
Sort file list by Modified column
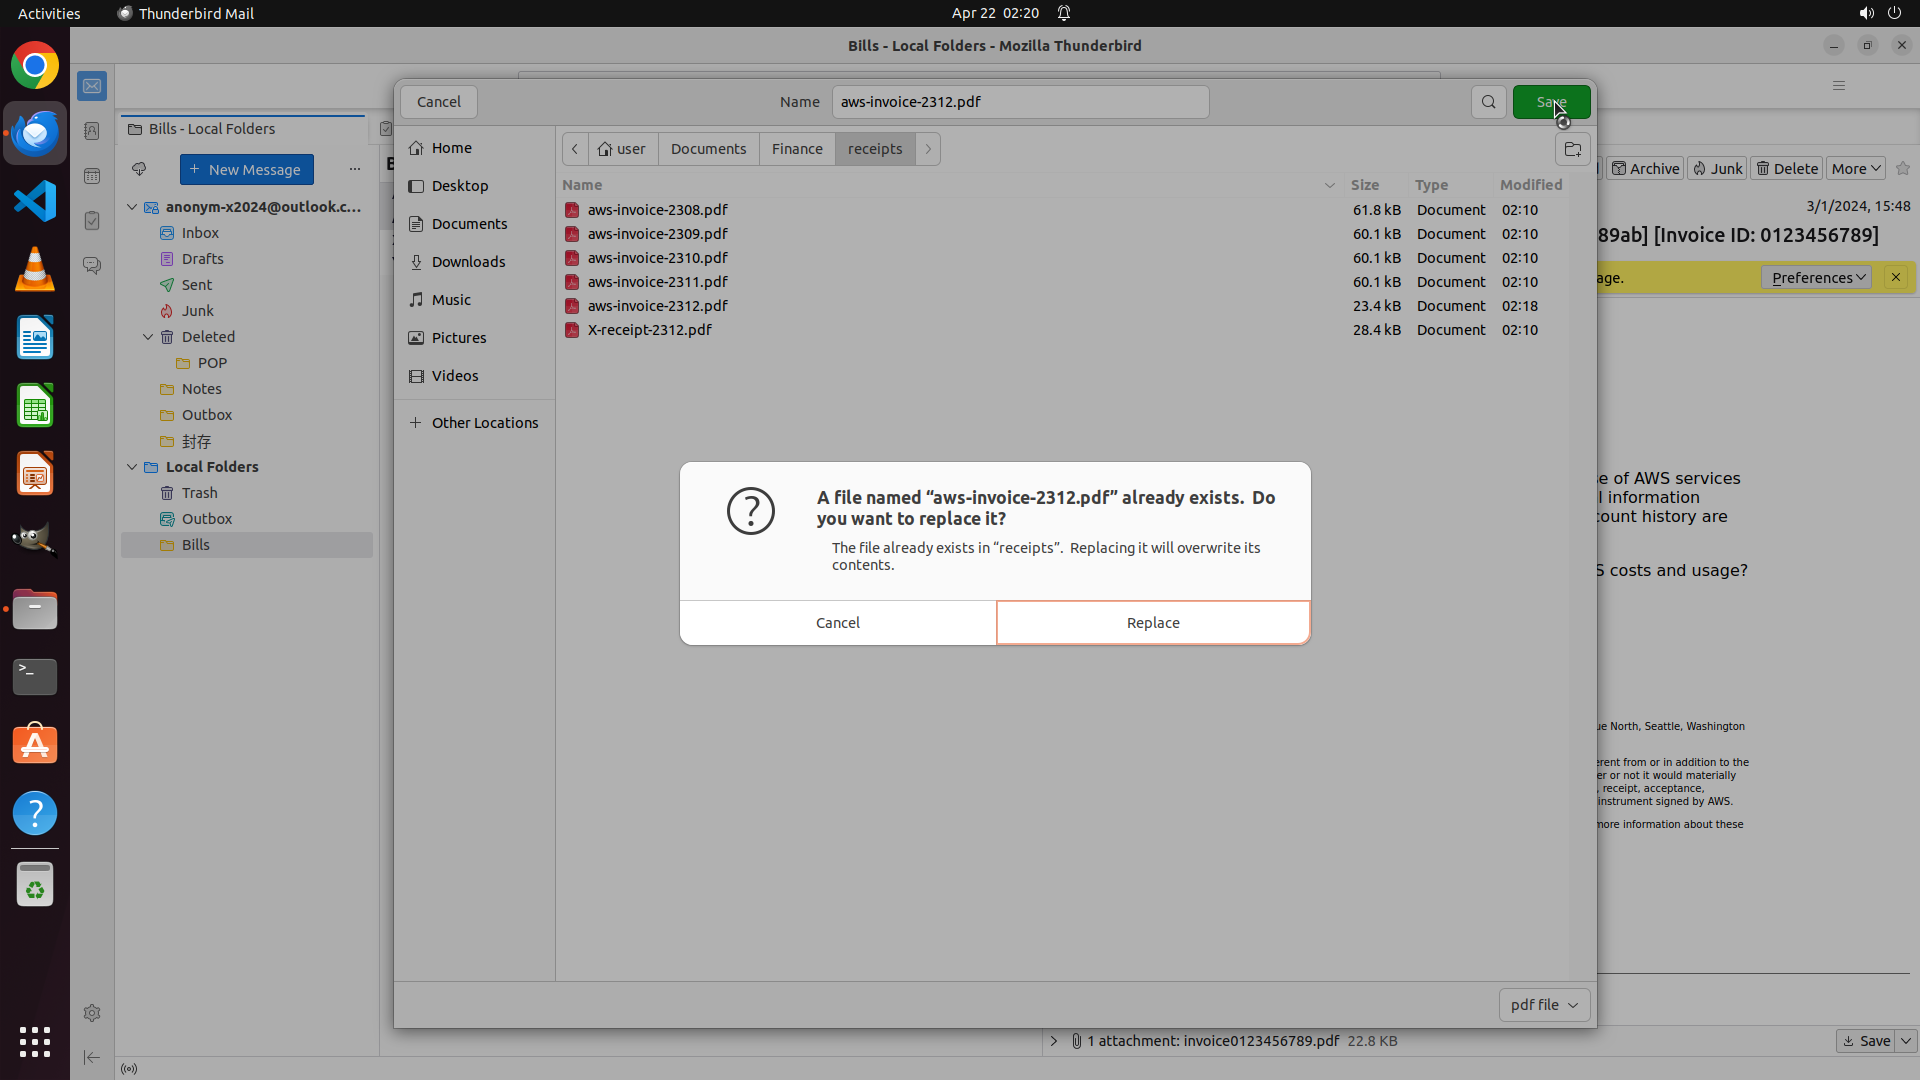pyautogui.click(x=1530, y=185)
